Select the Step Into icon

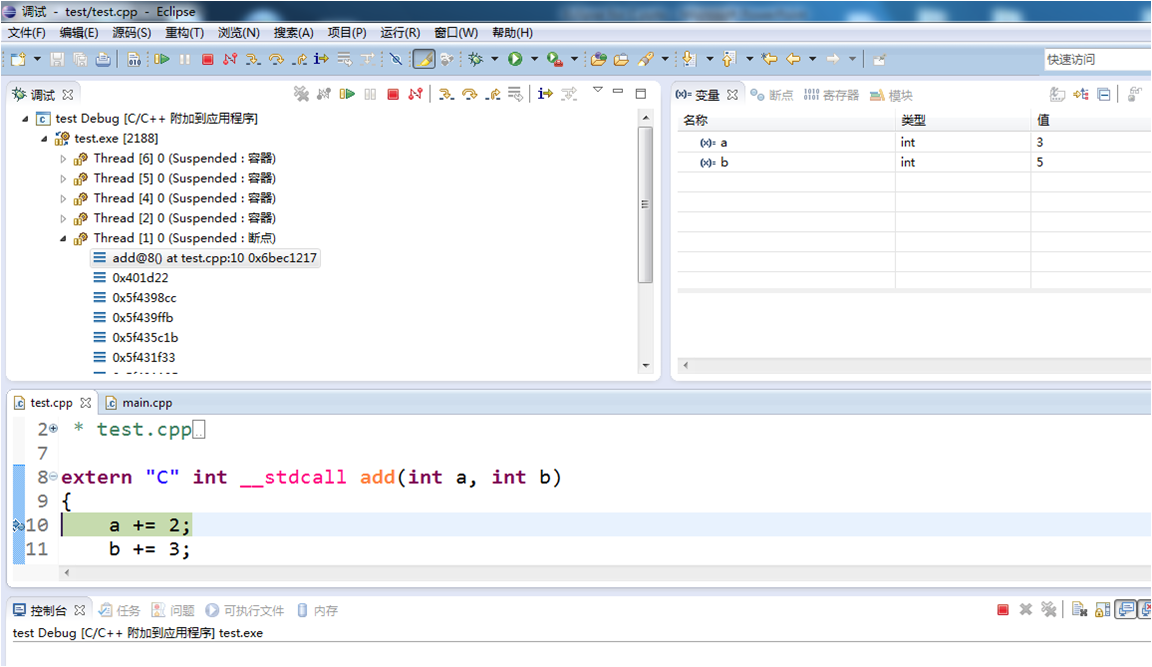pos(446,93)
